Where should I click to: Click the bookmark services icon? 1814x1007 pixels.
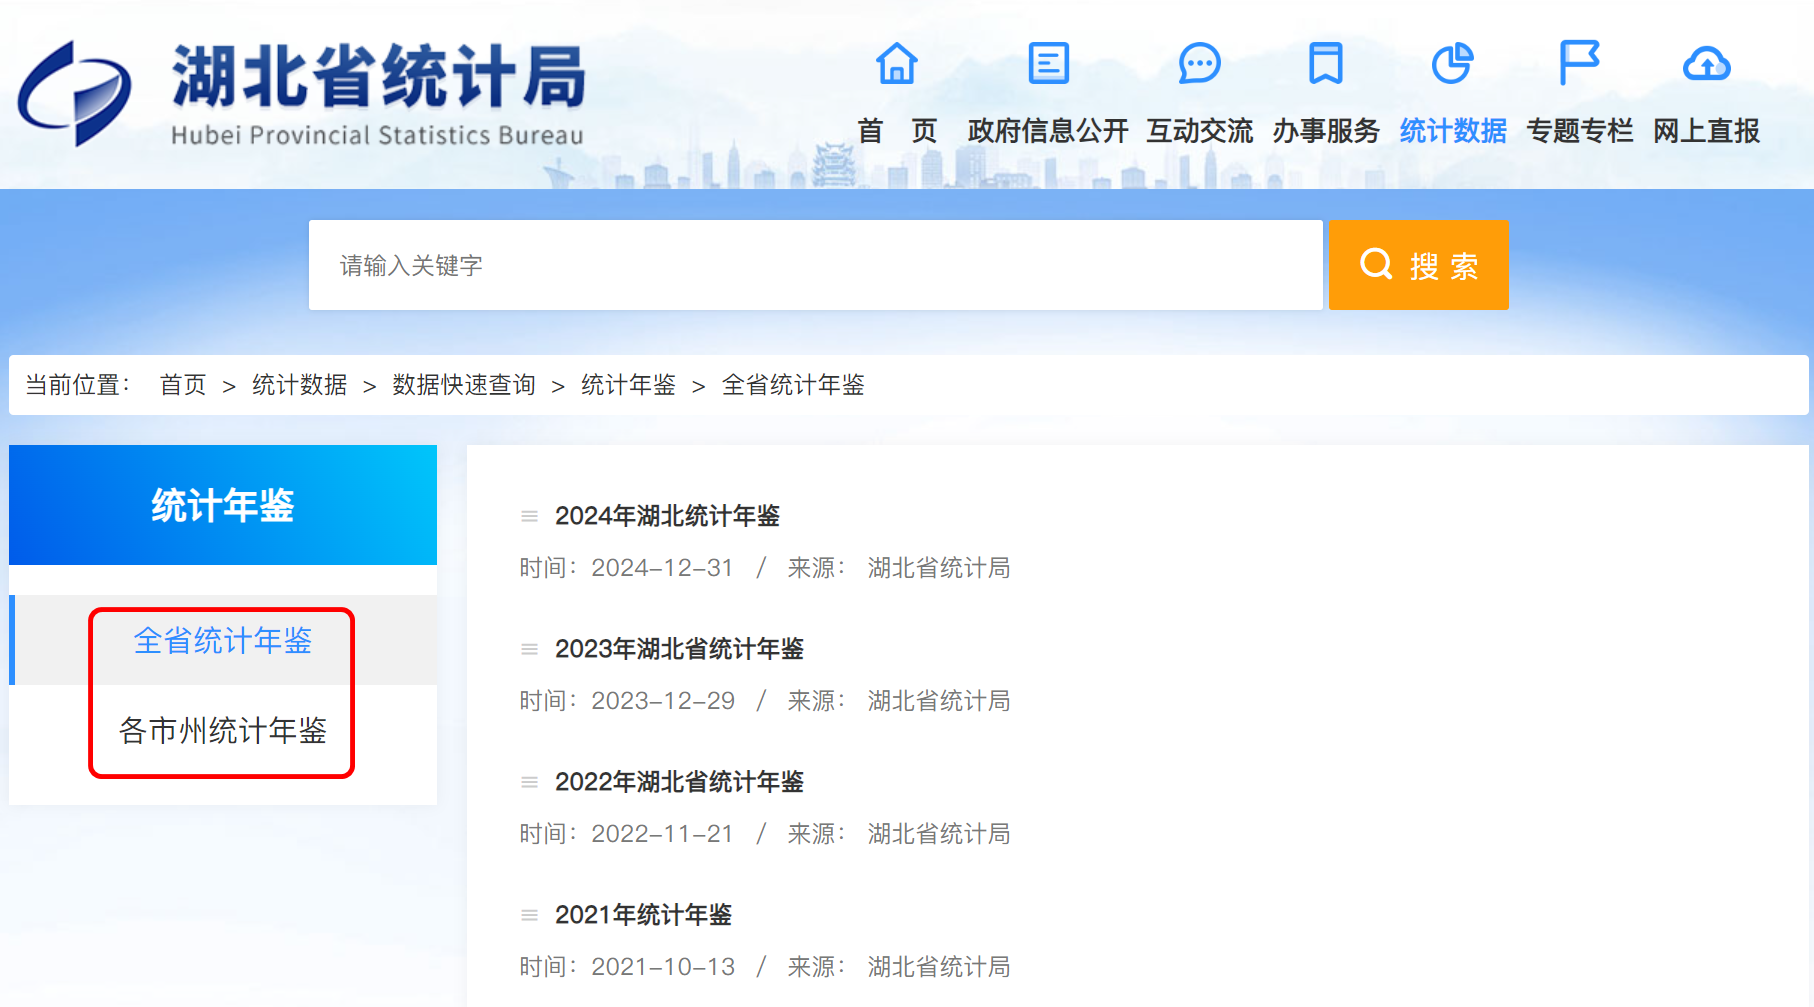[1325, 64]
